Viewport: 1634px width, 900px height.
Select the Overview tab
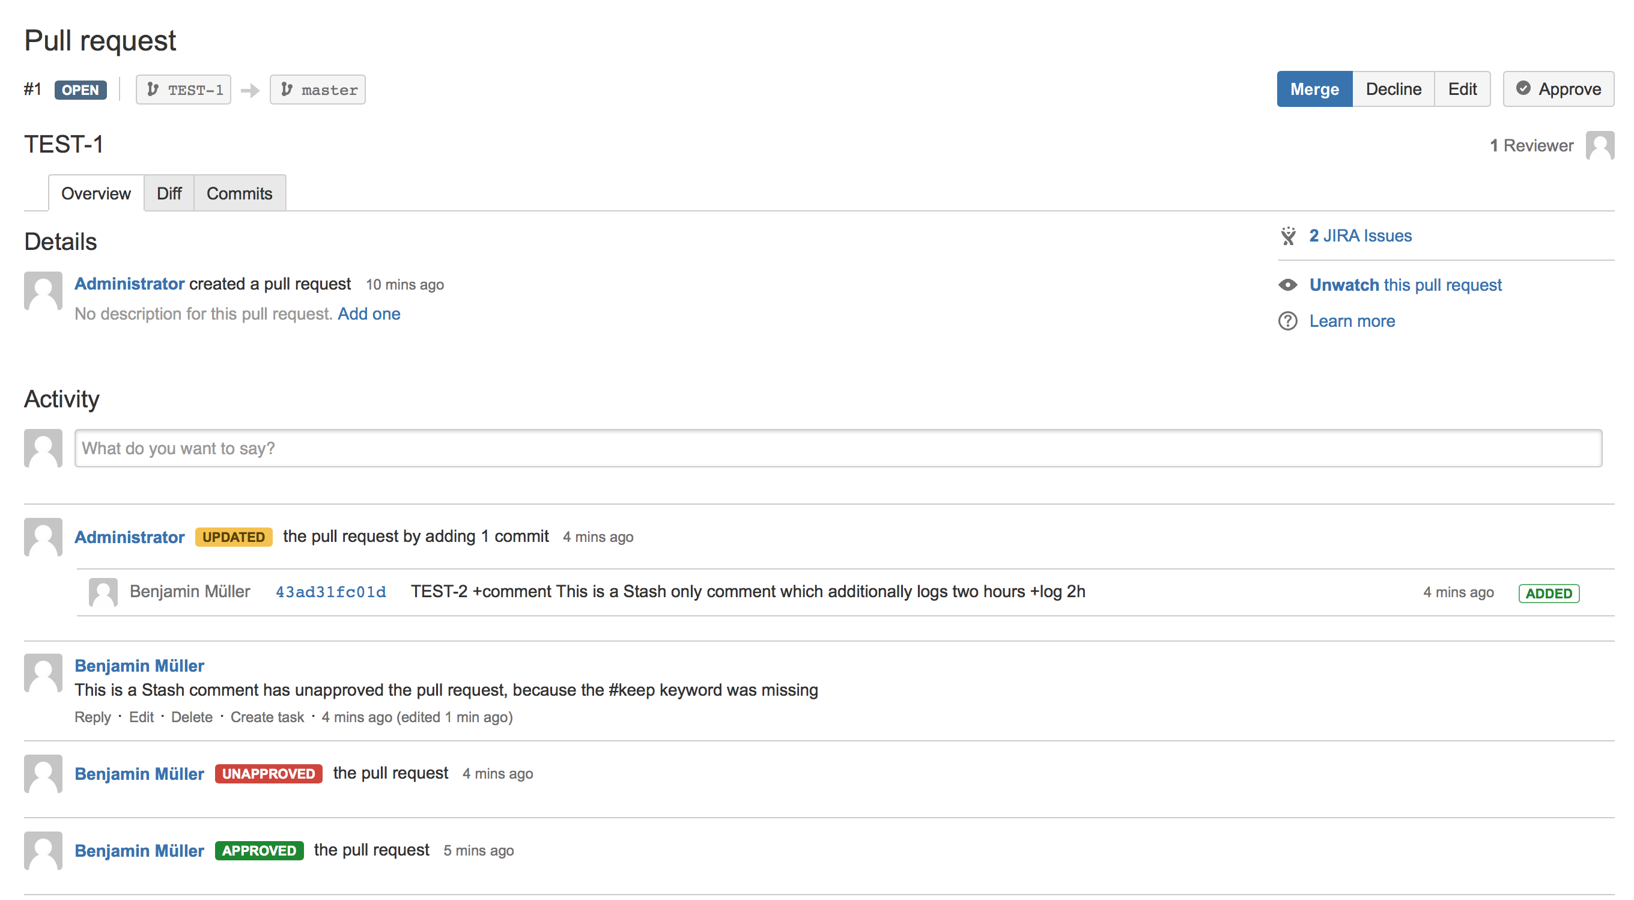pyautogui.click(x=96, y=194)
